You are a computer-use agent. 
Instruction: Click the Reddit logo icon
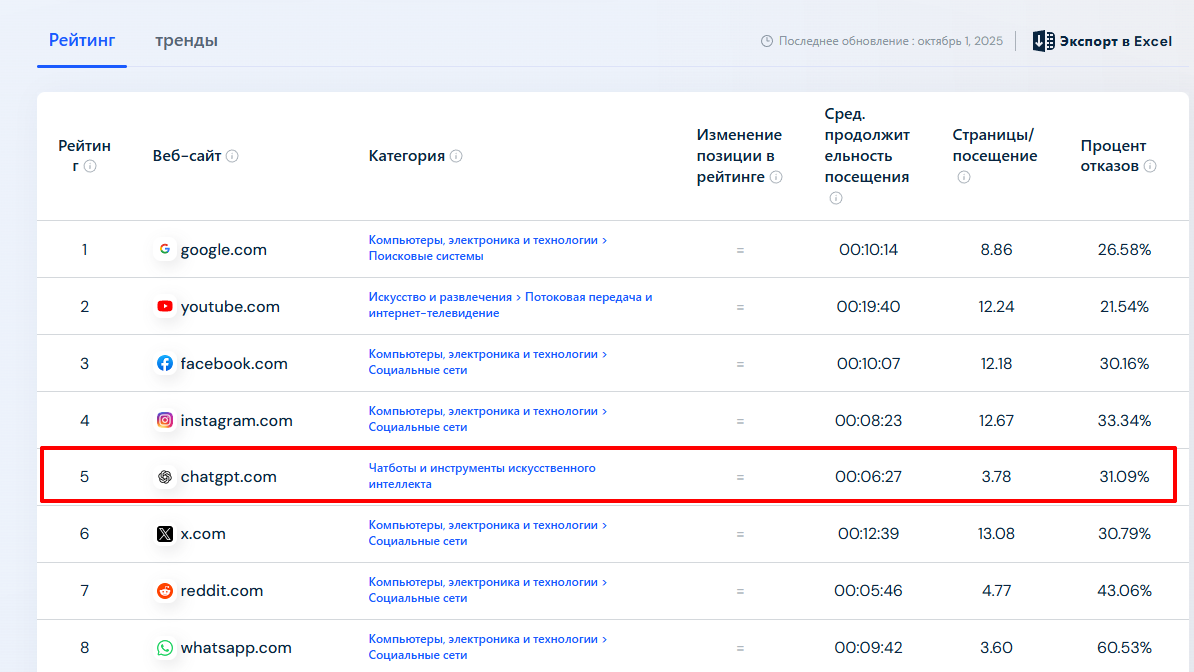pyautogui.click(x=165, y=591)
